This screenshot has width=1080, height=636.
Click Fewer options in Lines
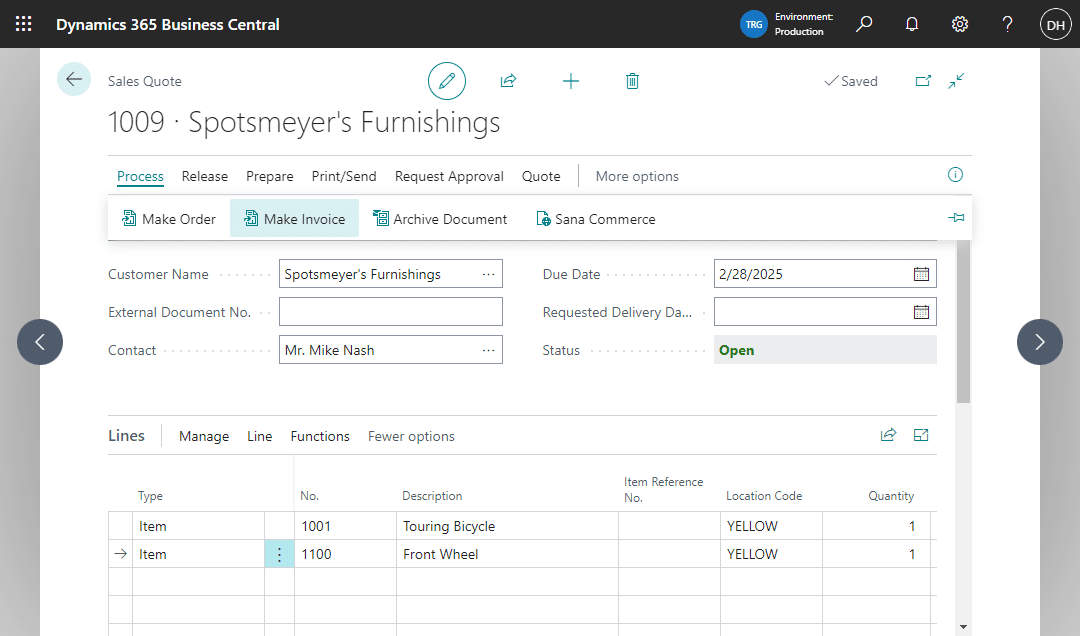click(411, 436)
